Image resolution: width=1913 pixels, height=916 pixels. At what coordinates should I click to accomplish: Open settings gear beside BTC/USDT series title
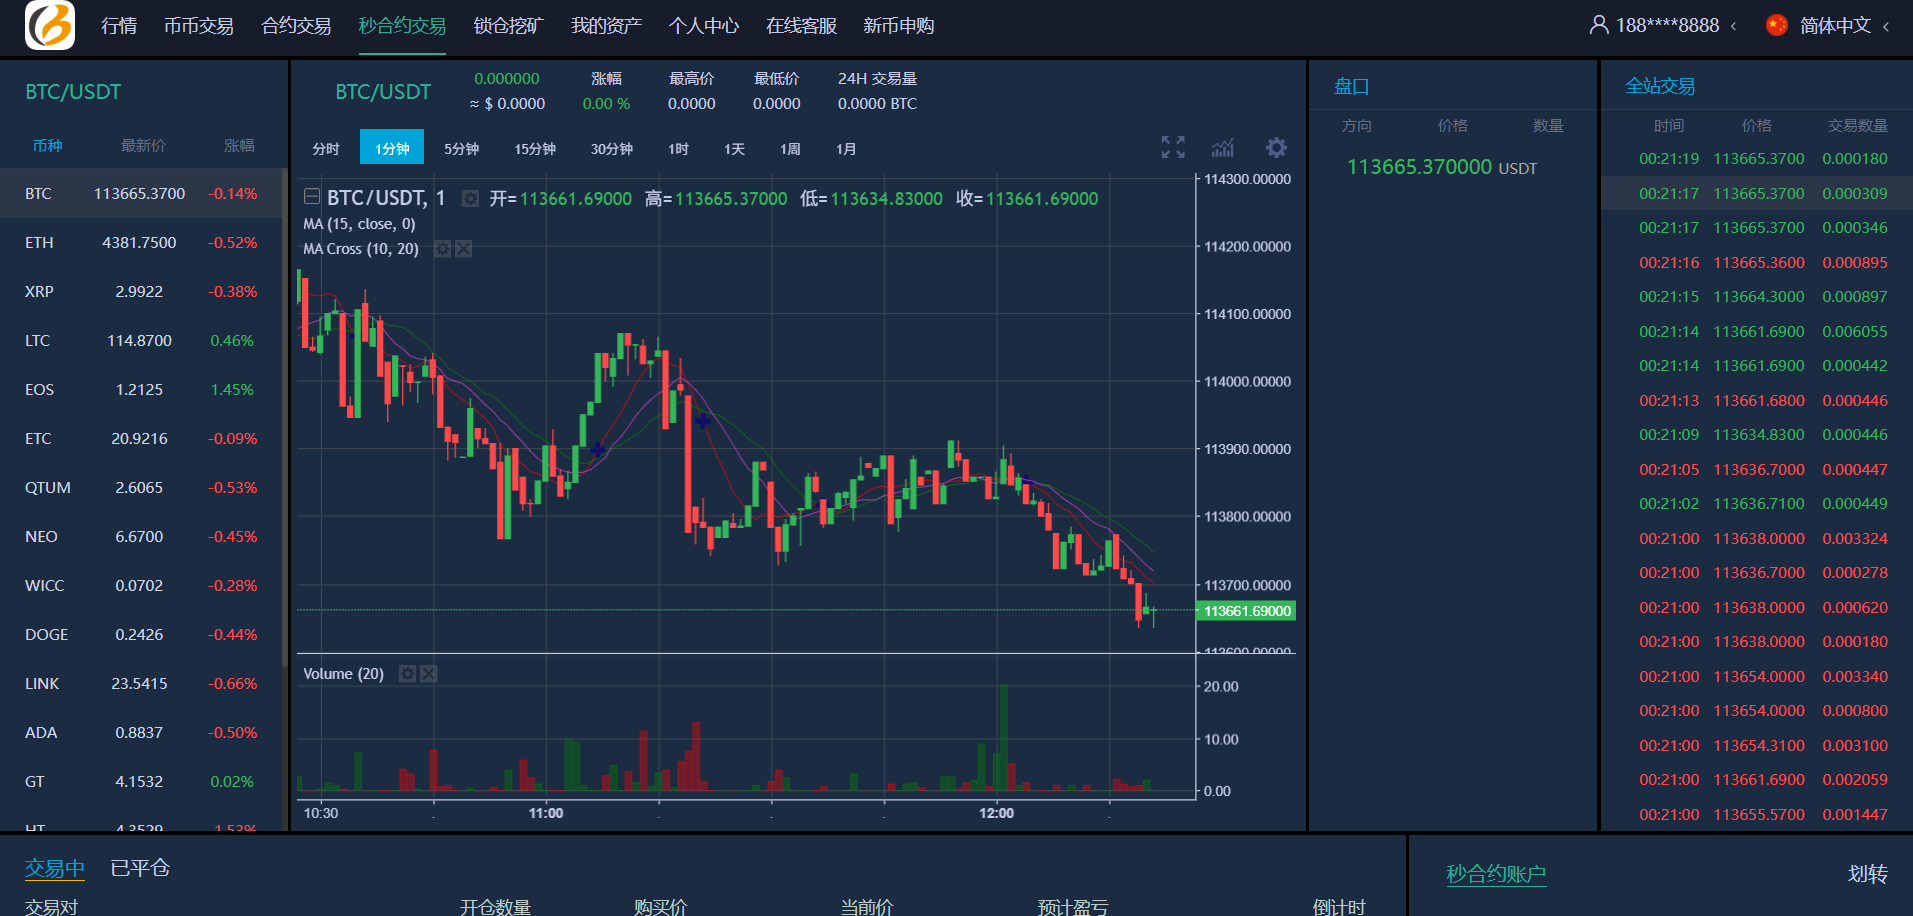click(x=470, y=199)
